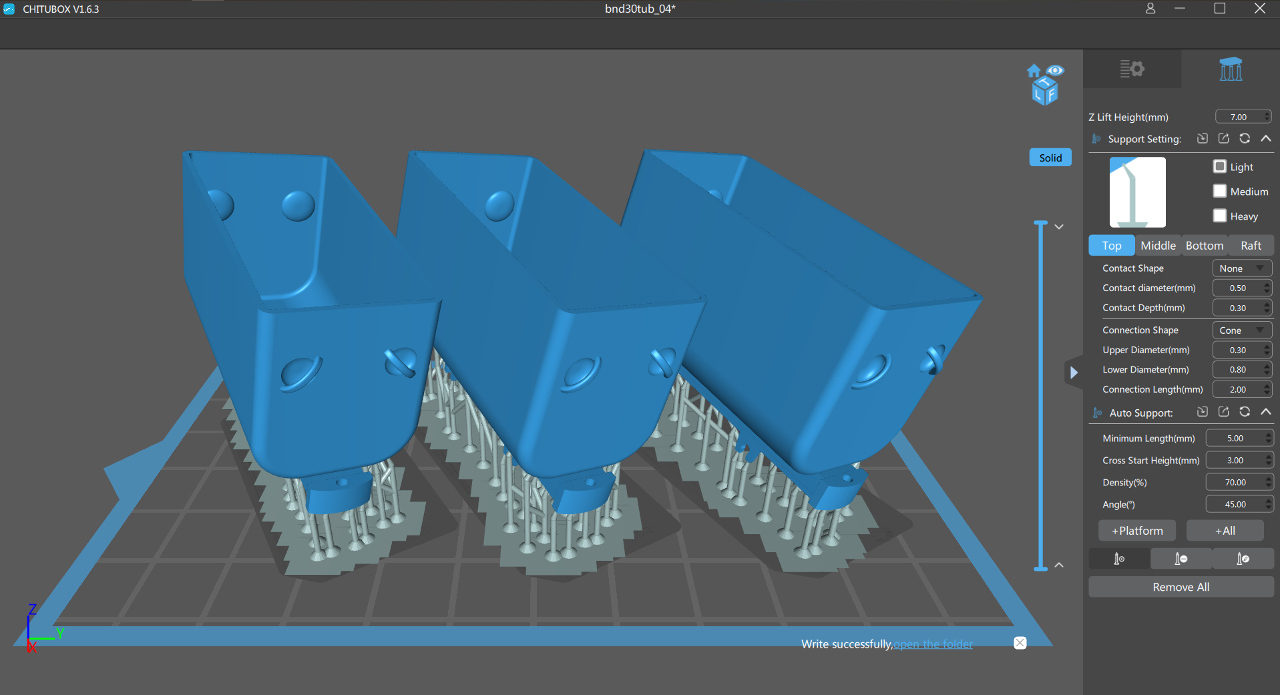Click the Remove All button
This screenshot has width=1280, height=695.
pos(1181,587)
